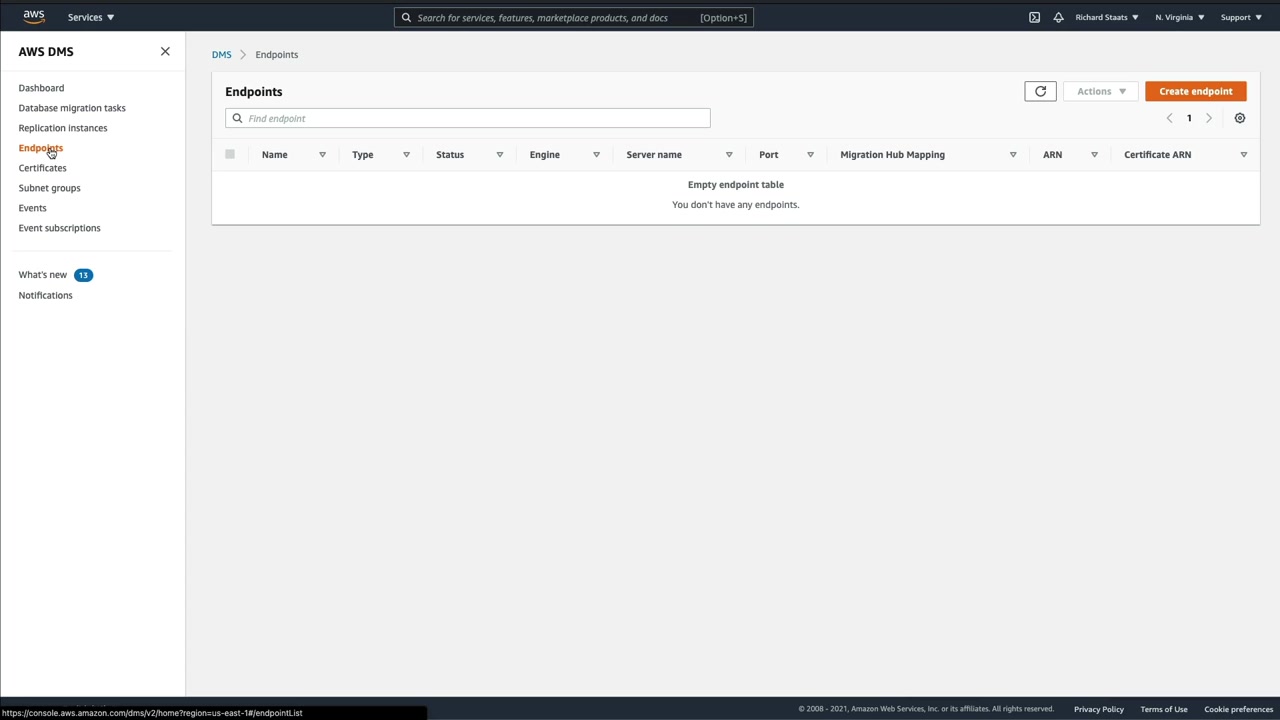Viewport: 1280px width, 720px height.
Task: Sort by Migration Hub Mapping arrow
Action: (1013, 155)
